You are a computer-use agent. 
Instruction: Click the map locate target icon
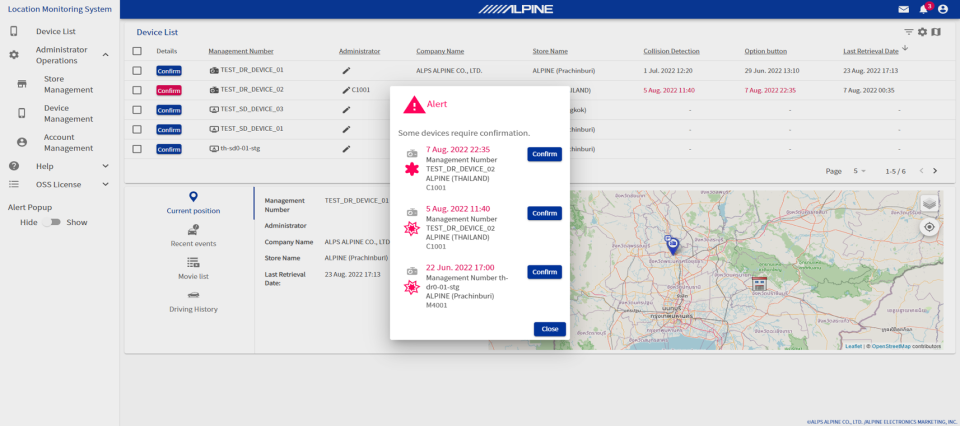point(929,227)
